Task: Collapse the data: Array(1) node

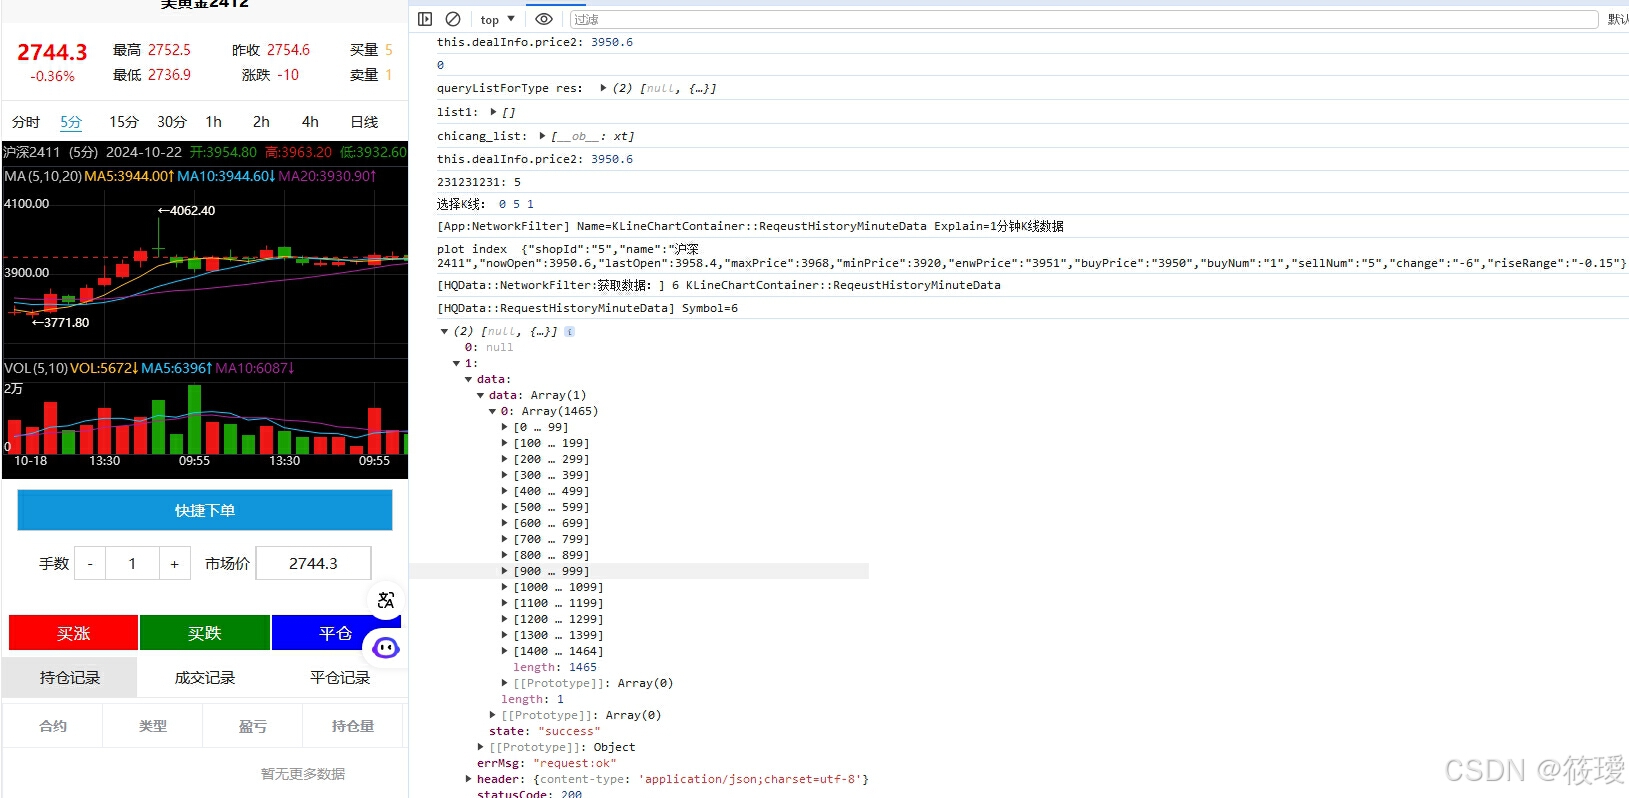Action: (480, 395)
